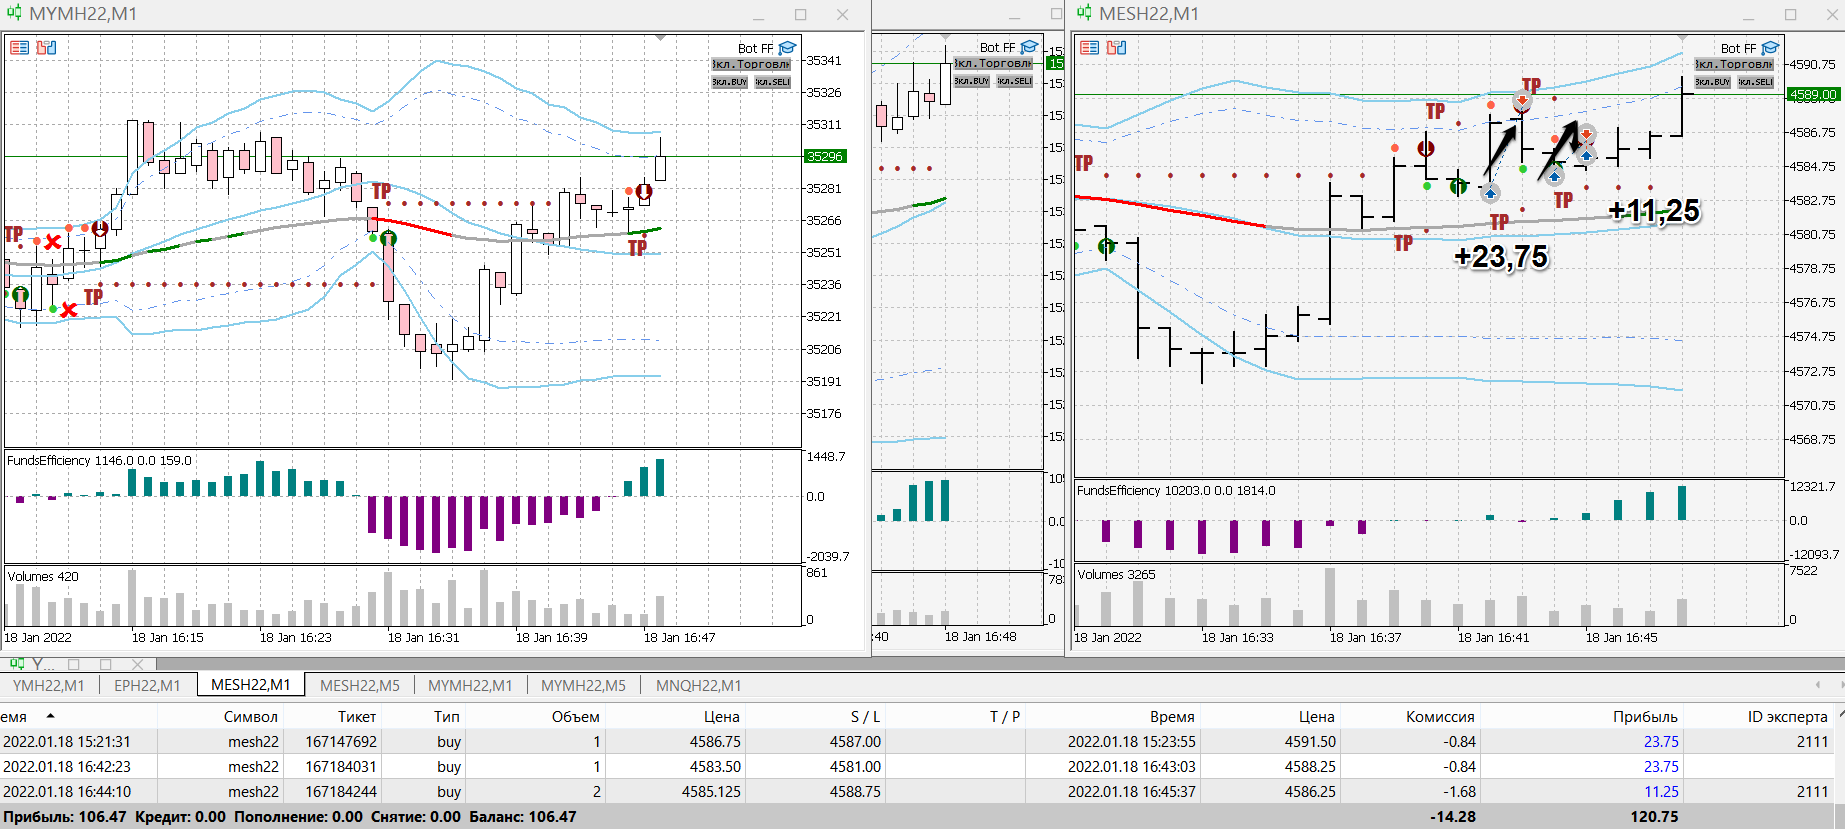Toggle Вкл.SELL in MESH22,M1 chart

[x=1756, y=82]
